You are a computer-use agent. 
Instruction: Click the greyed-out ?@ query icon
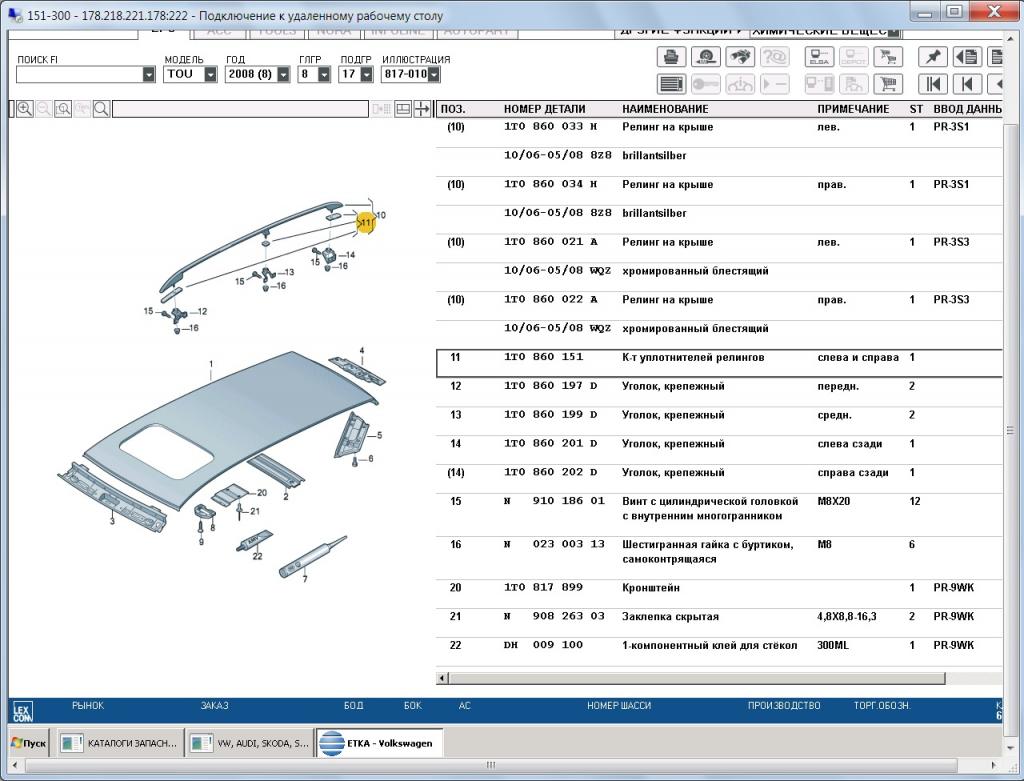pos(774,57)
